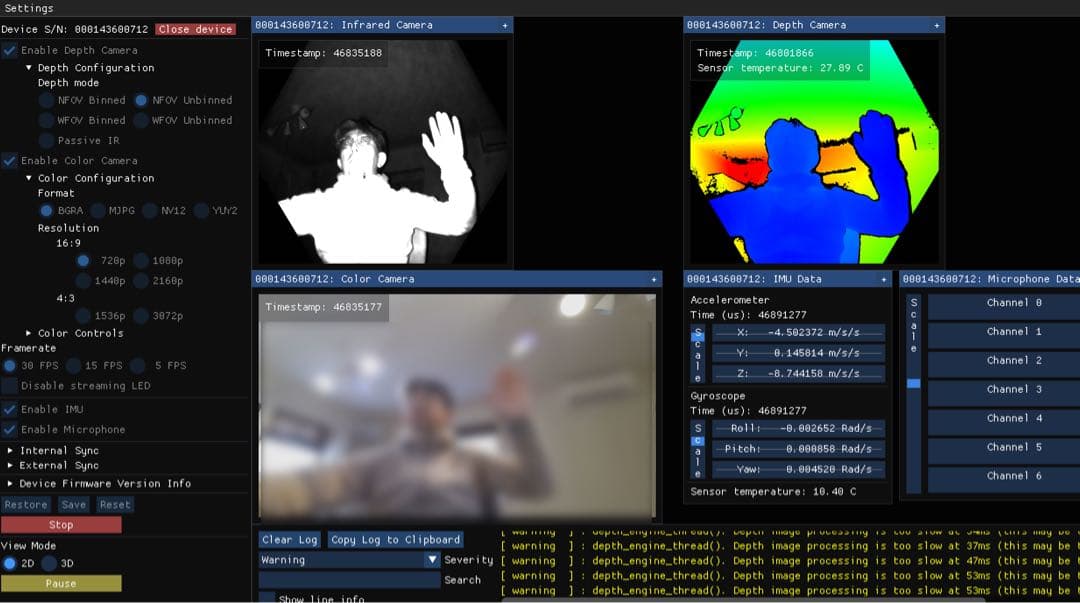Uncheck Enable Depth Camera
The width and height of the screenshot is (1080, 603).
pyautogui.click(x=10, y=50)
